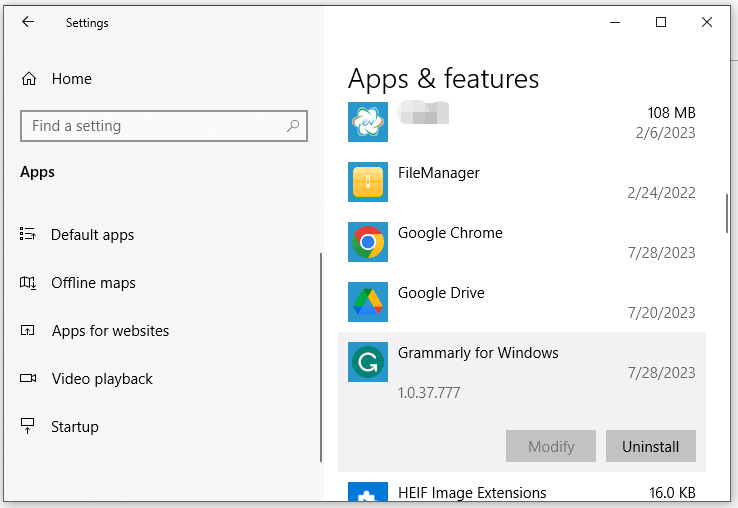The image size is (738, 508).
Task: Click the Apps for websites icon
Action: pos(27,331)
